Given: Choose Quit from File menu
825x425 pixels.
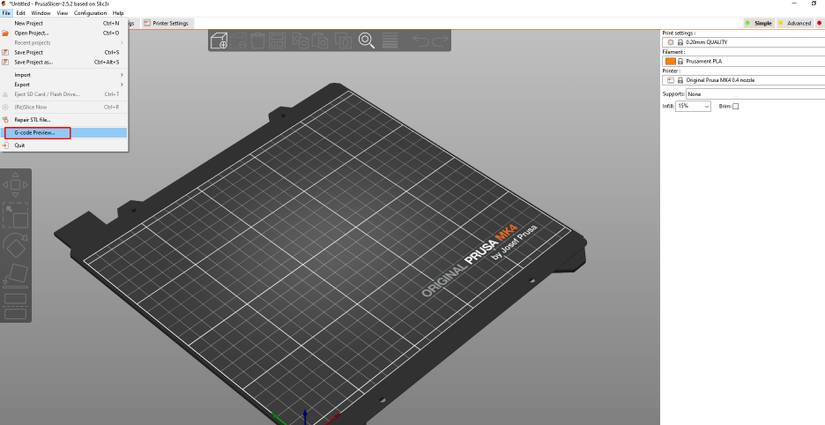Looking at the screenshot, I should point(64,145).
